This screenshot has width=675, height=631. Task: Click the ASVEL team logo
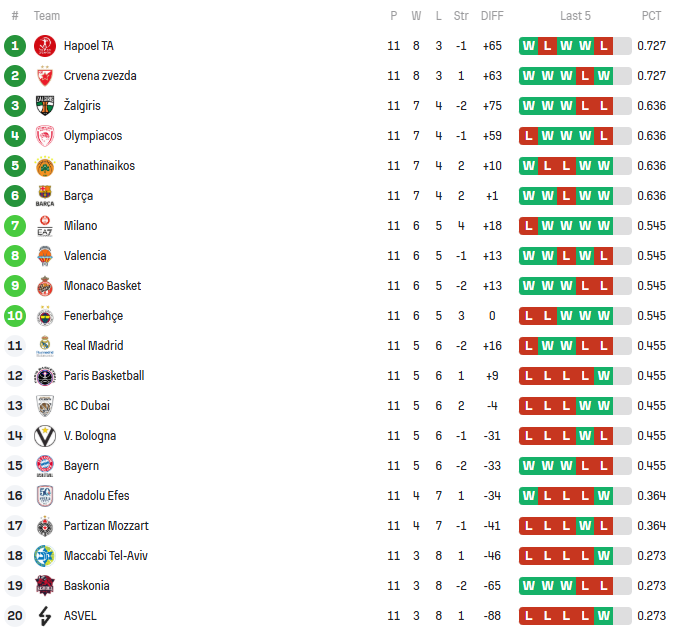pos(45,616)
